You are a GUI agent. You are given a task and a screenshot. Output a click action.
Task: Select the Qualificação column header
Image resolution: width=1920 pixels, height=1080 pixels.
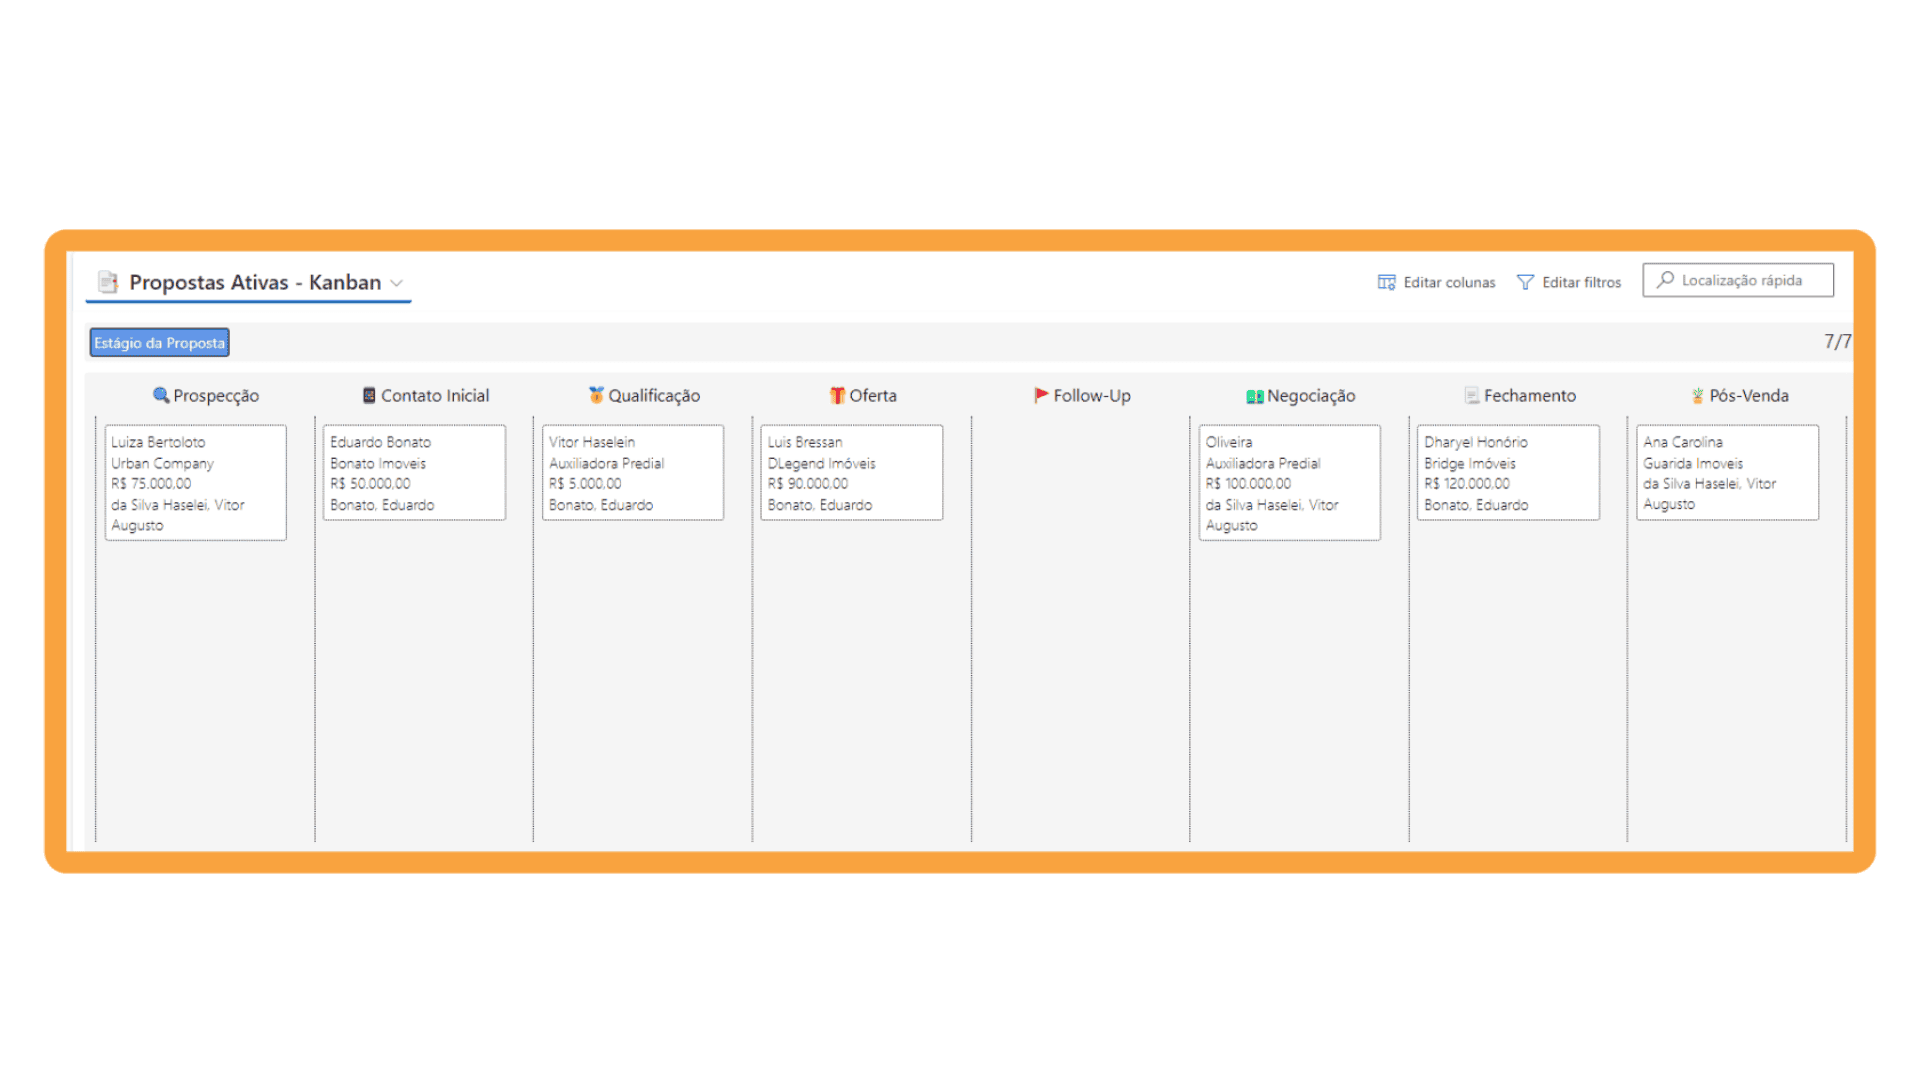pyautogui.click(x=644, y=395)
